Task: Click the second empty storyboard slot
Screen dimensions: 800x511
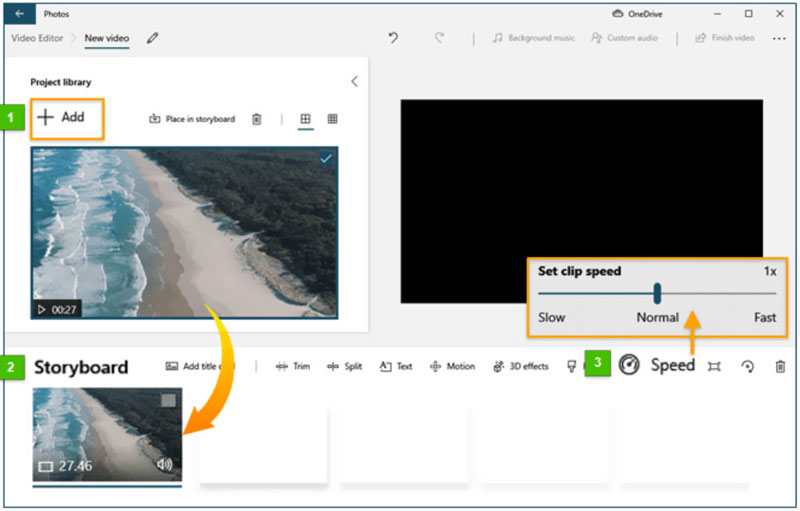Action: (x=404, y=445)
